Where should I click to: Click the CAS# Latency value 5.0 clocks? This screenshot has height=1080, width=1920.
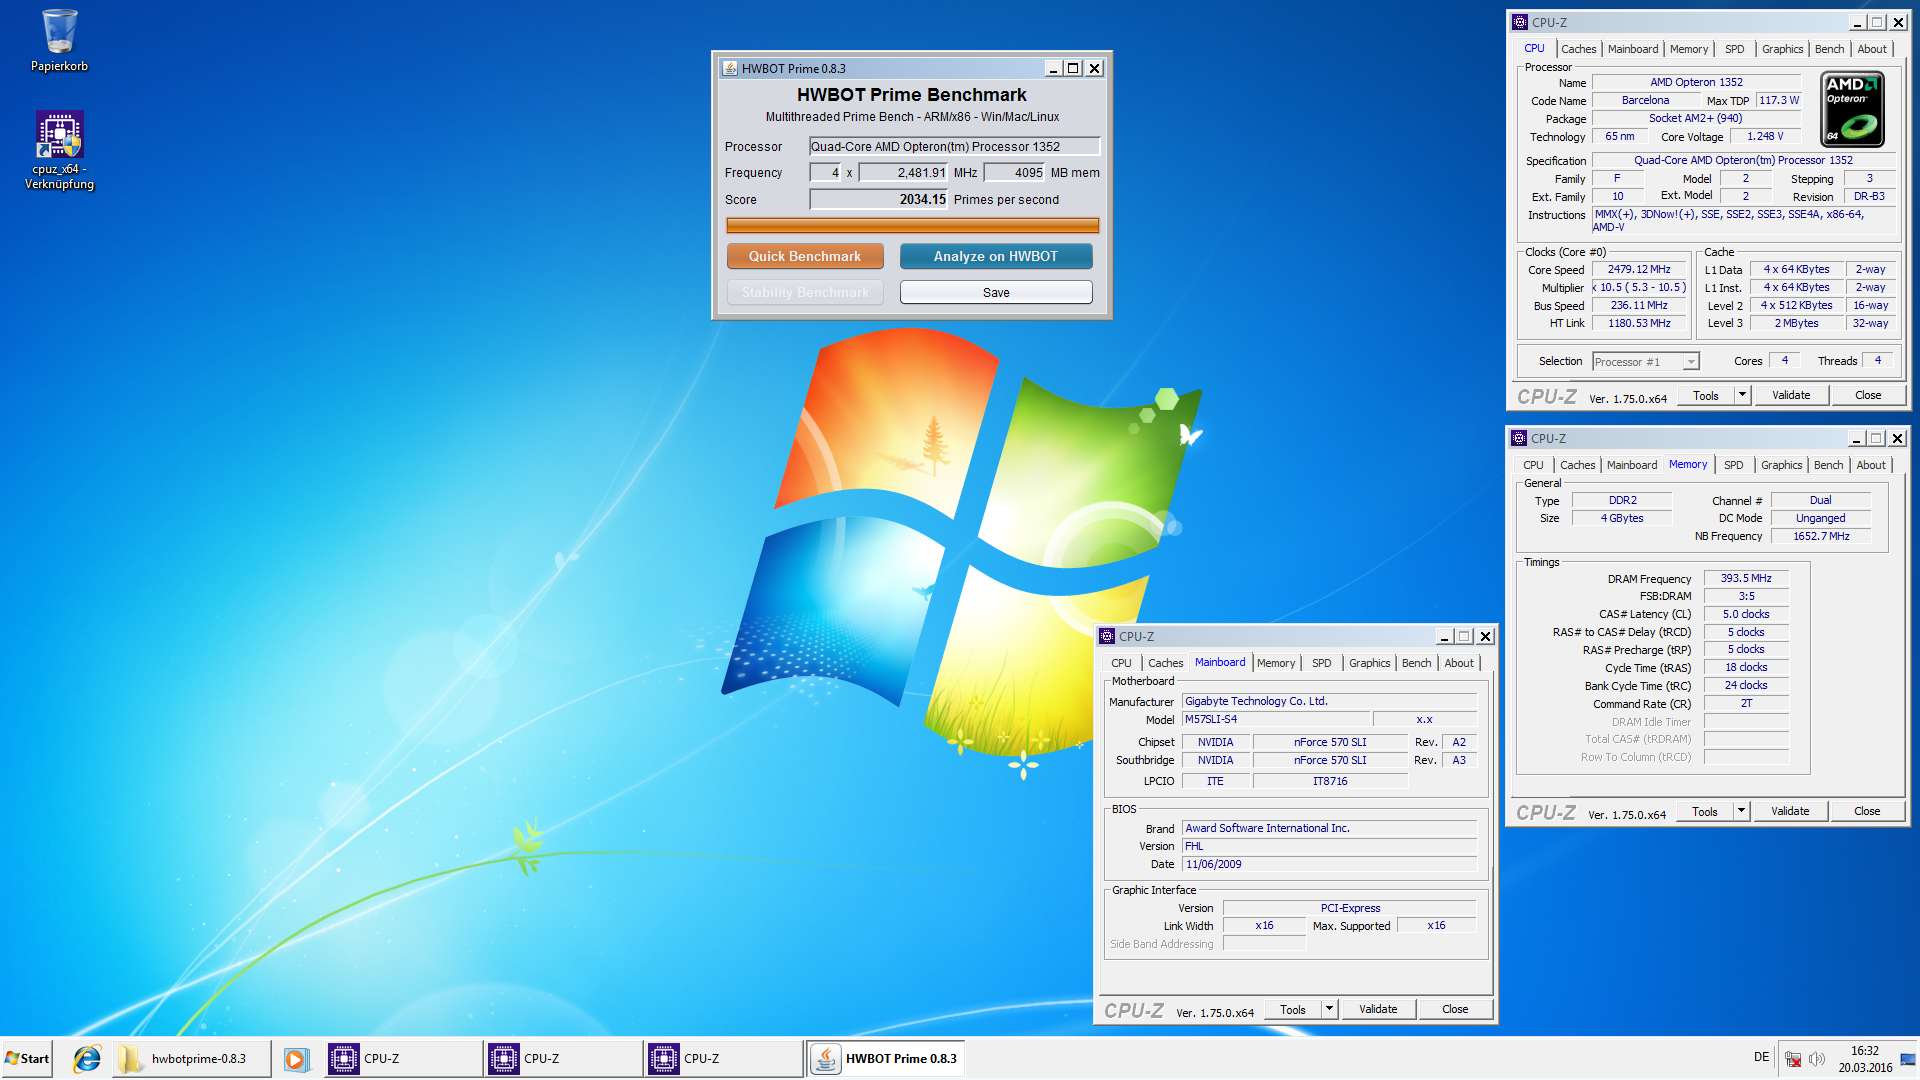[x=1746, y=614]
